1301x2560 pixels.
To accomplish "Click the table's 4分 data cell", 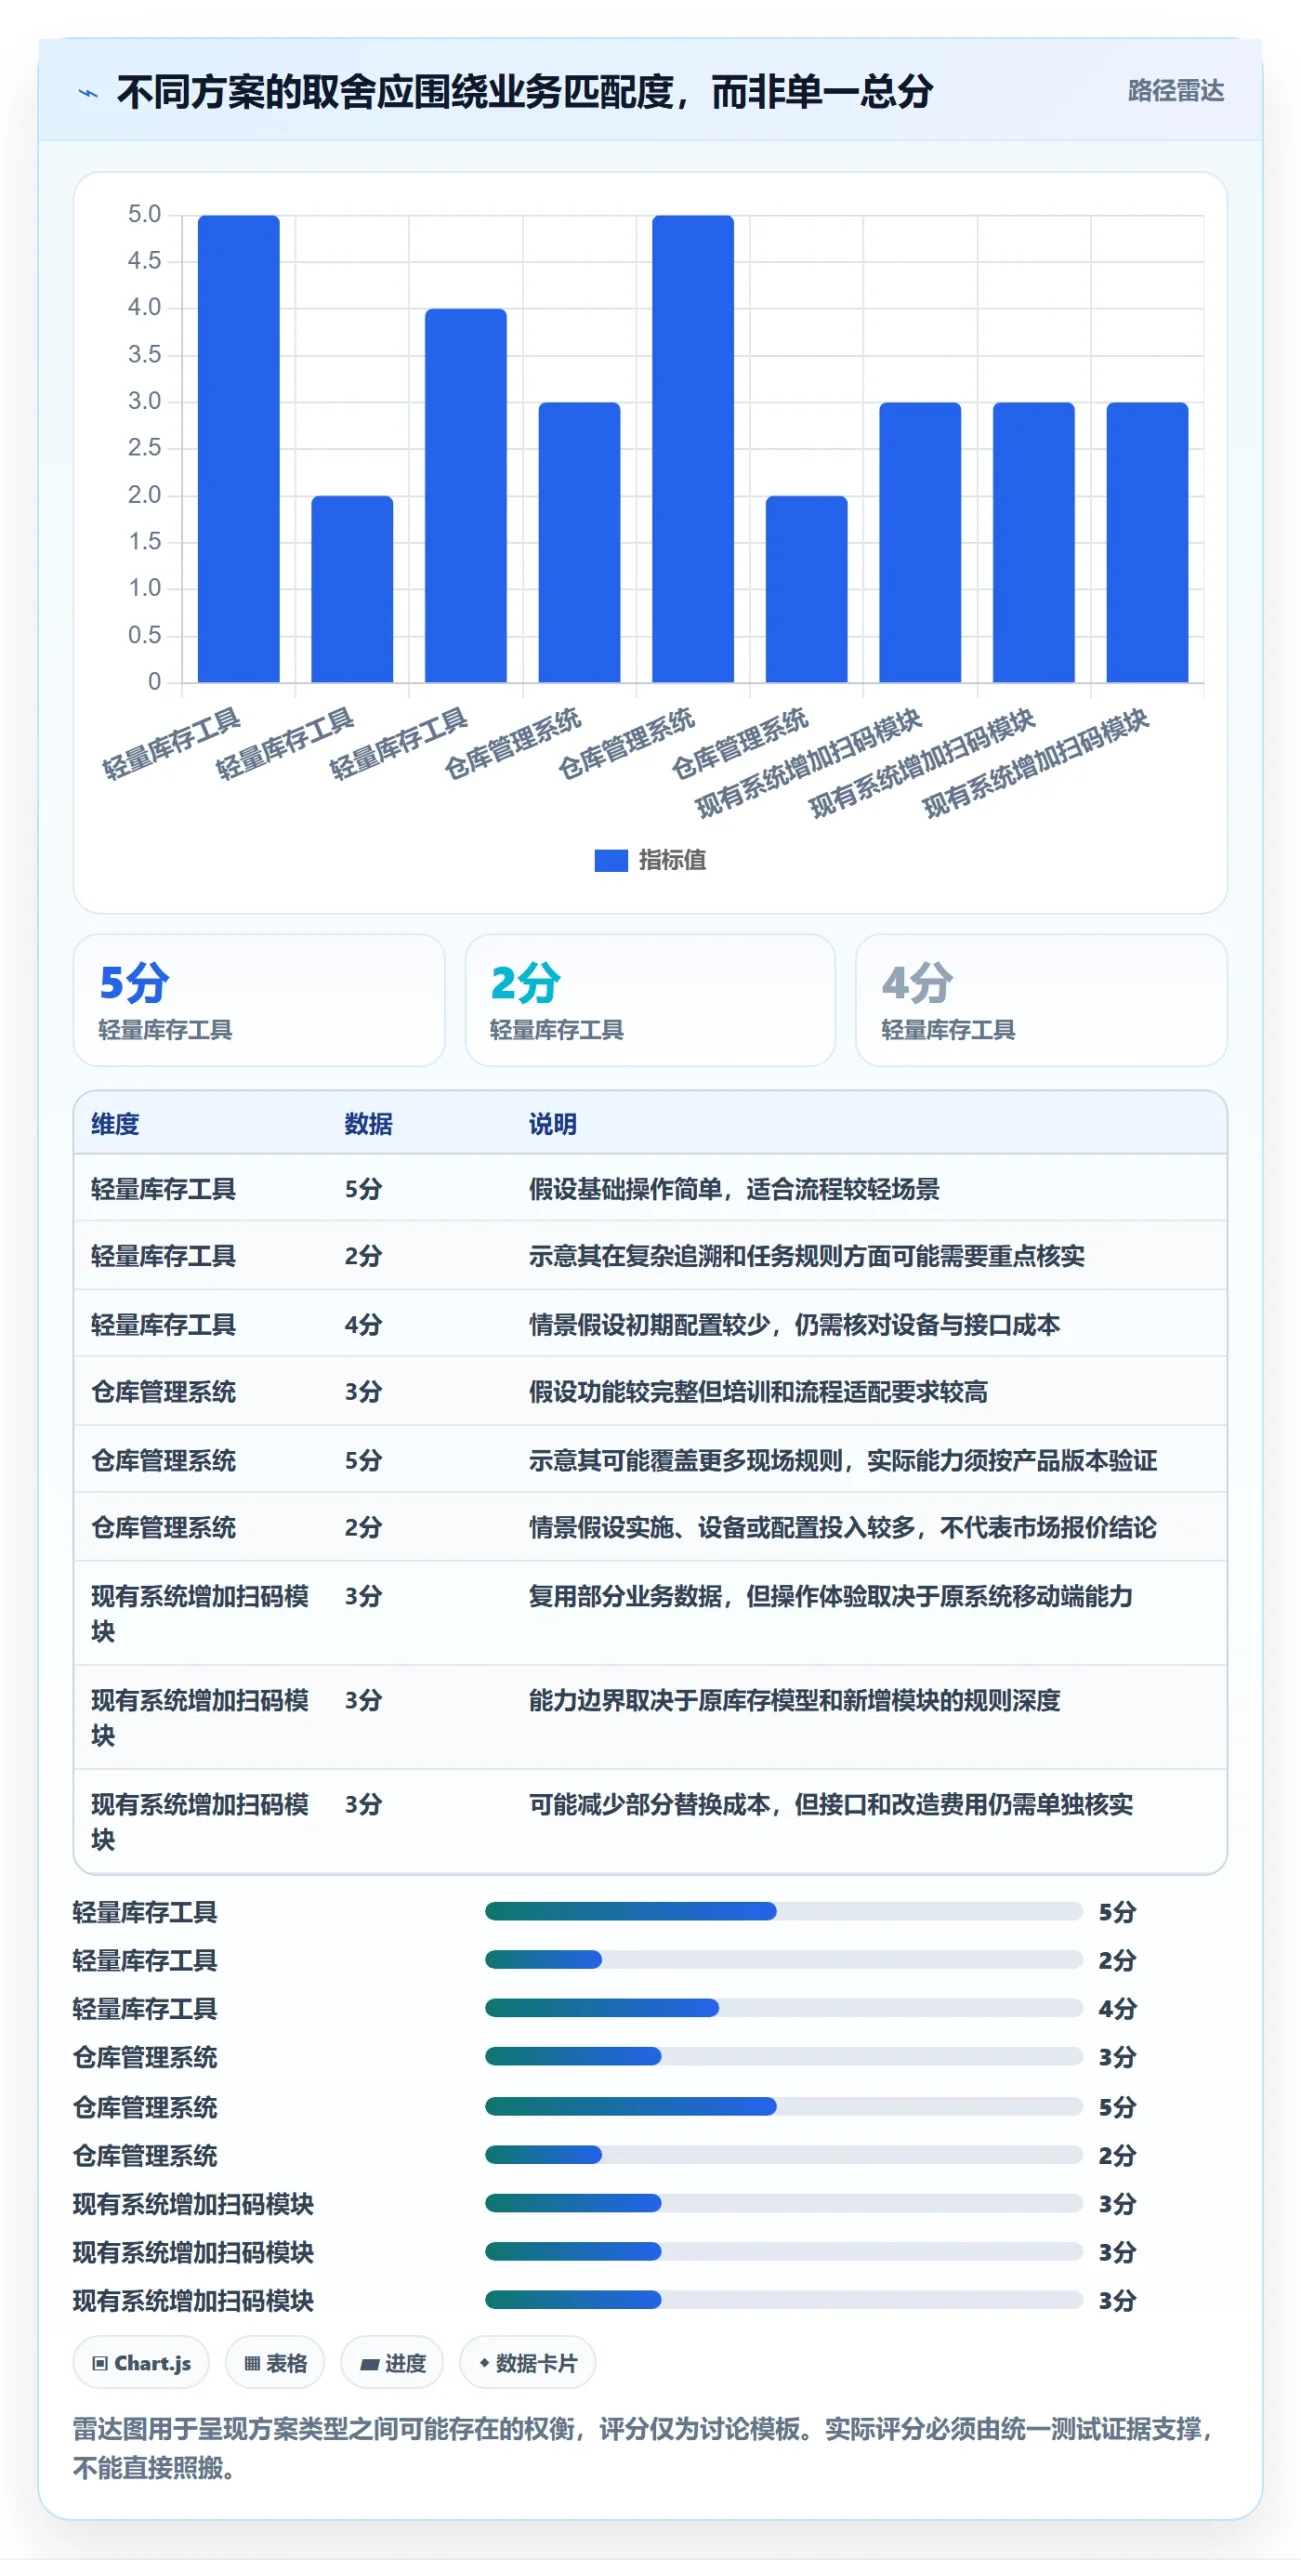I will [363, 1325].
